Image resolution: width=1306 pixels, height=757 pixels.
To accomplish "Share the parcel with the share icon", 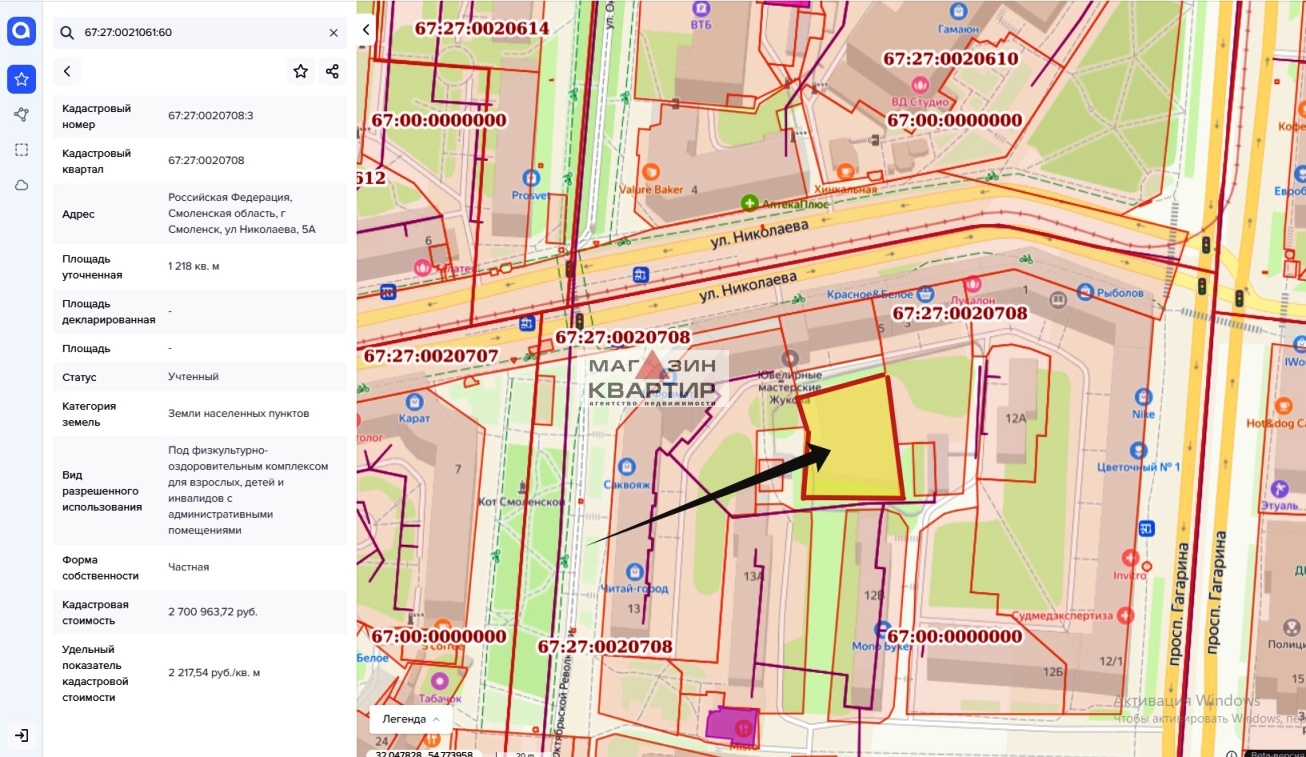I will coord(332,71).
